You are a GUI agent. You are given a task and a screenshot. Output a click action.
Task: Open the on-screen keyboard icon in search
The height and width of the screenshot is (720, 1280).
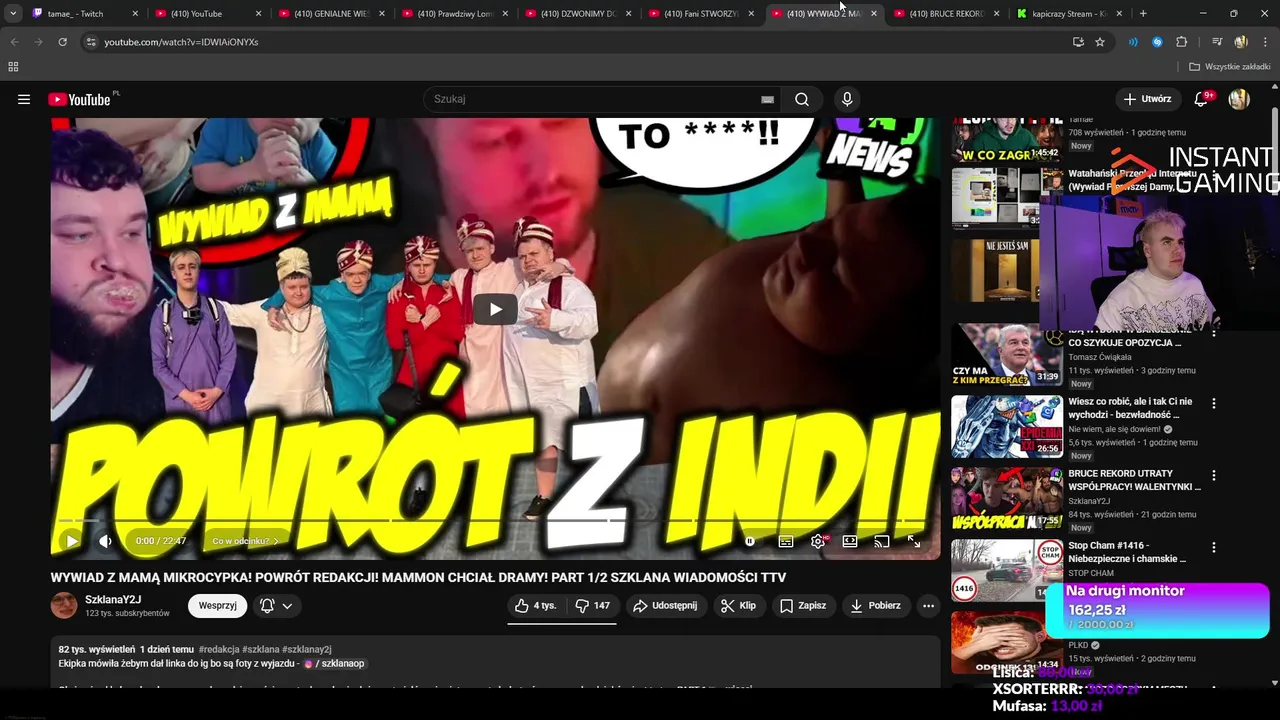pos(767,99)
